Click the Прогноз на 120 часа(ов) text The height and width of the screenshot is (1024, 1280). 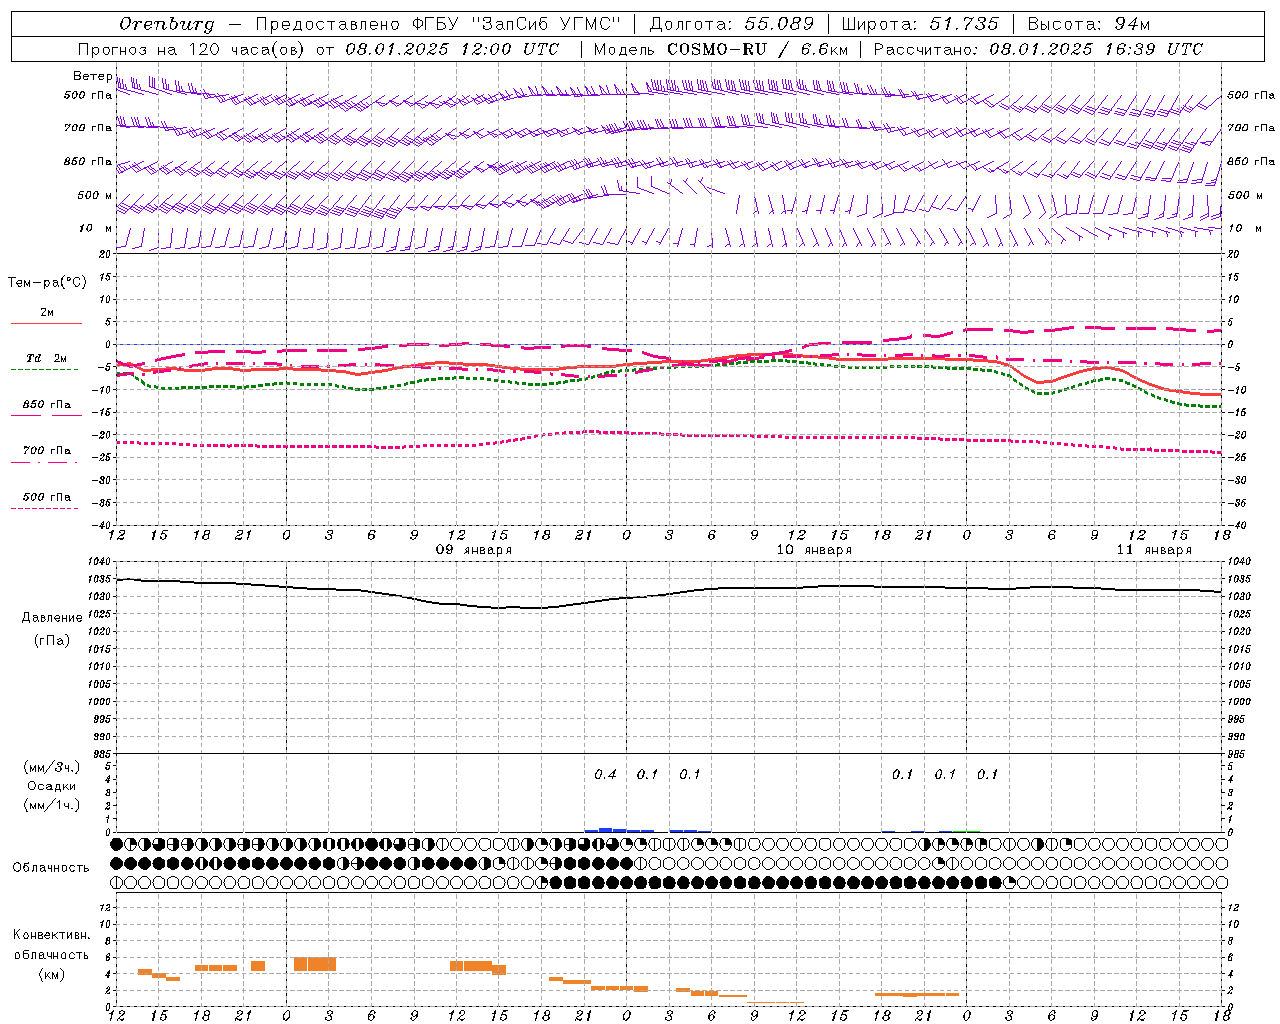pos(194,49)
